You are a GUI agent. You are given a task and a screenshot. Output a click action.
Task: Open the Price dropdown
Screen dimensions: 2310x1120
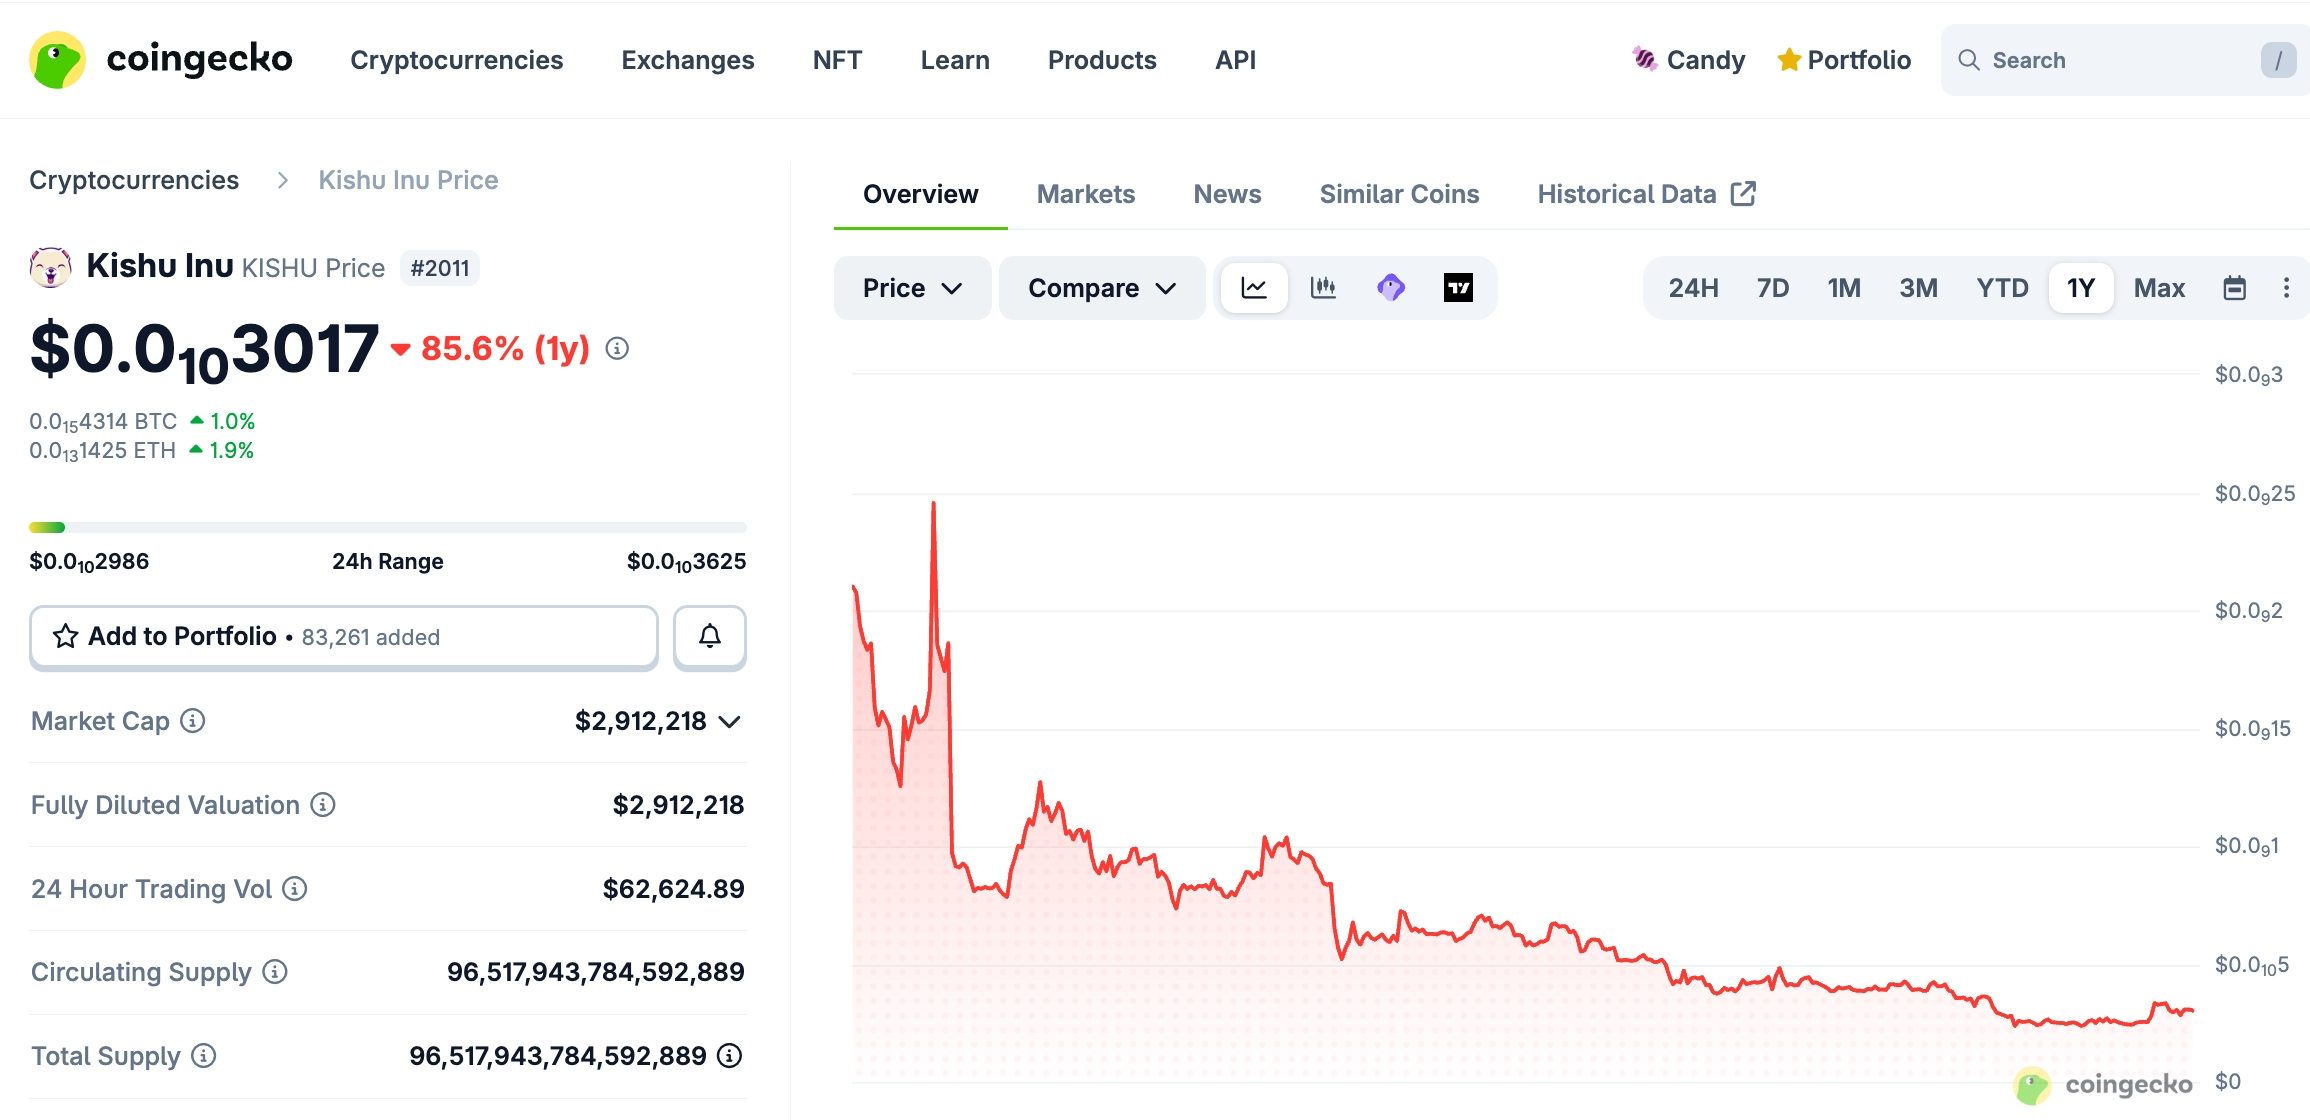[x=911, y=288]
